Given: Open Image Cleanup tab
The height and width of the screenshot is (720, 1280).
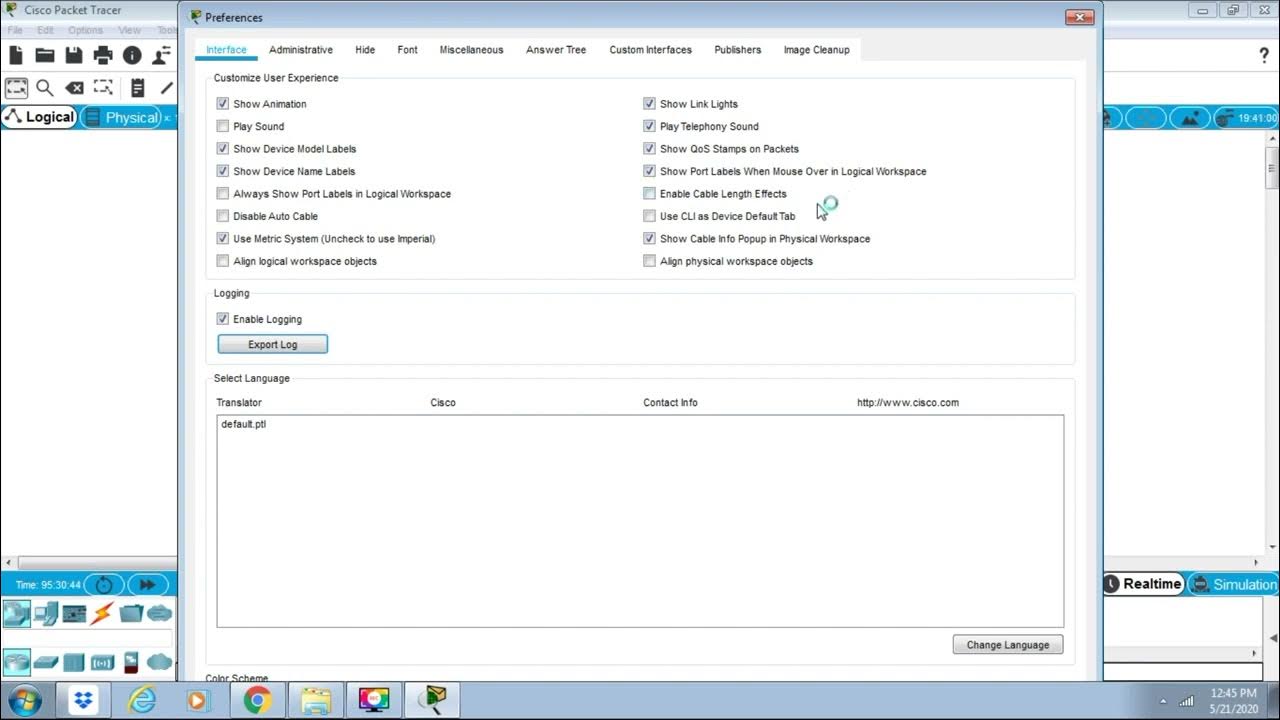Looking at the screenshot, I should pyautogui.click(x=816, y=50).
